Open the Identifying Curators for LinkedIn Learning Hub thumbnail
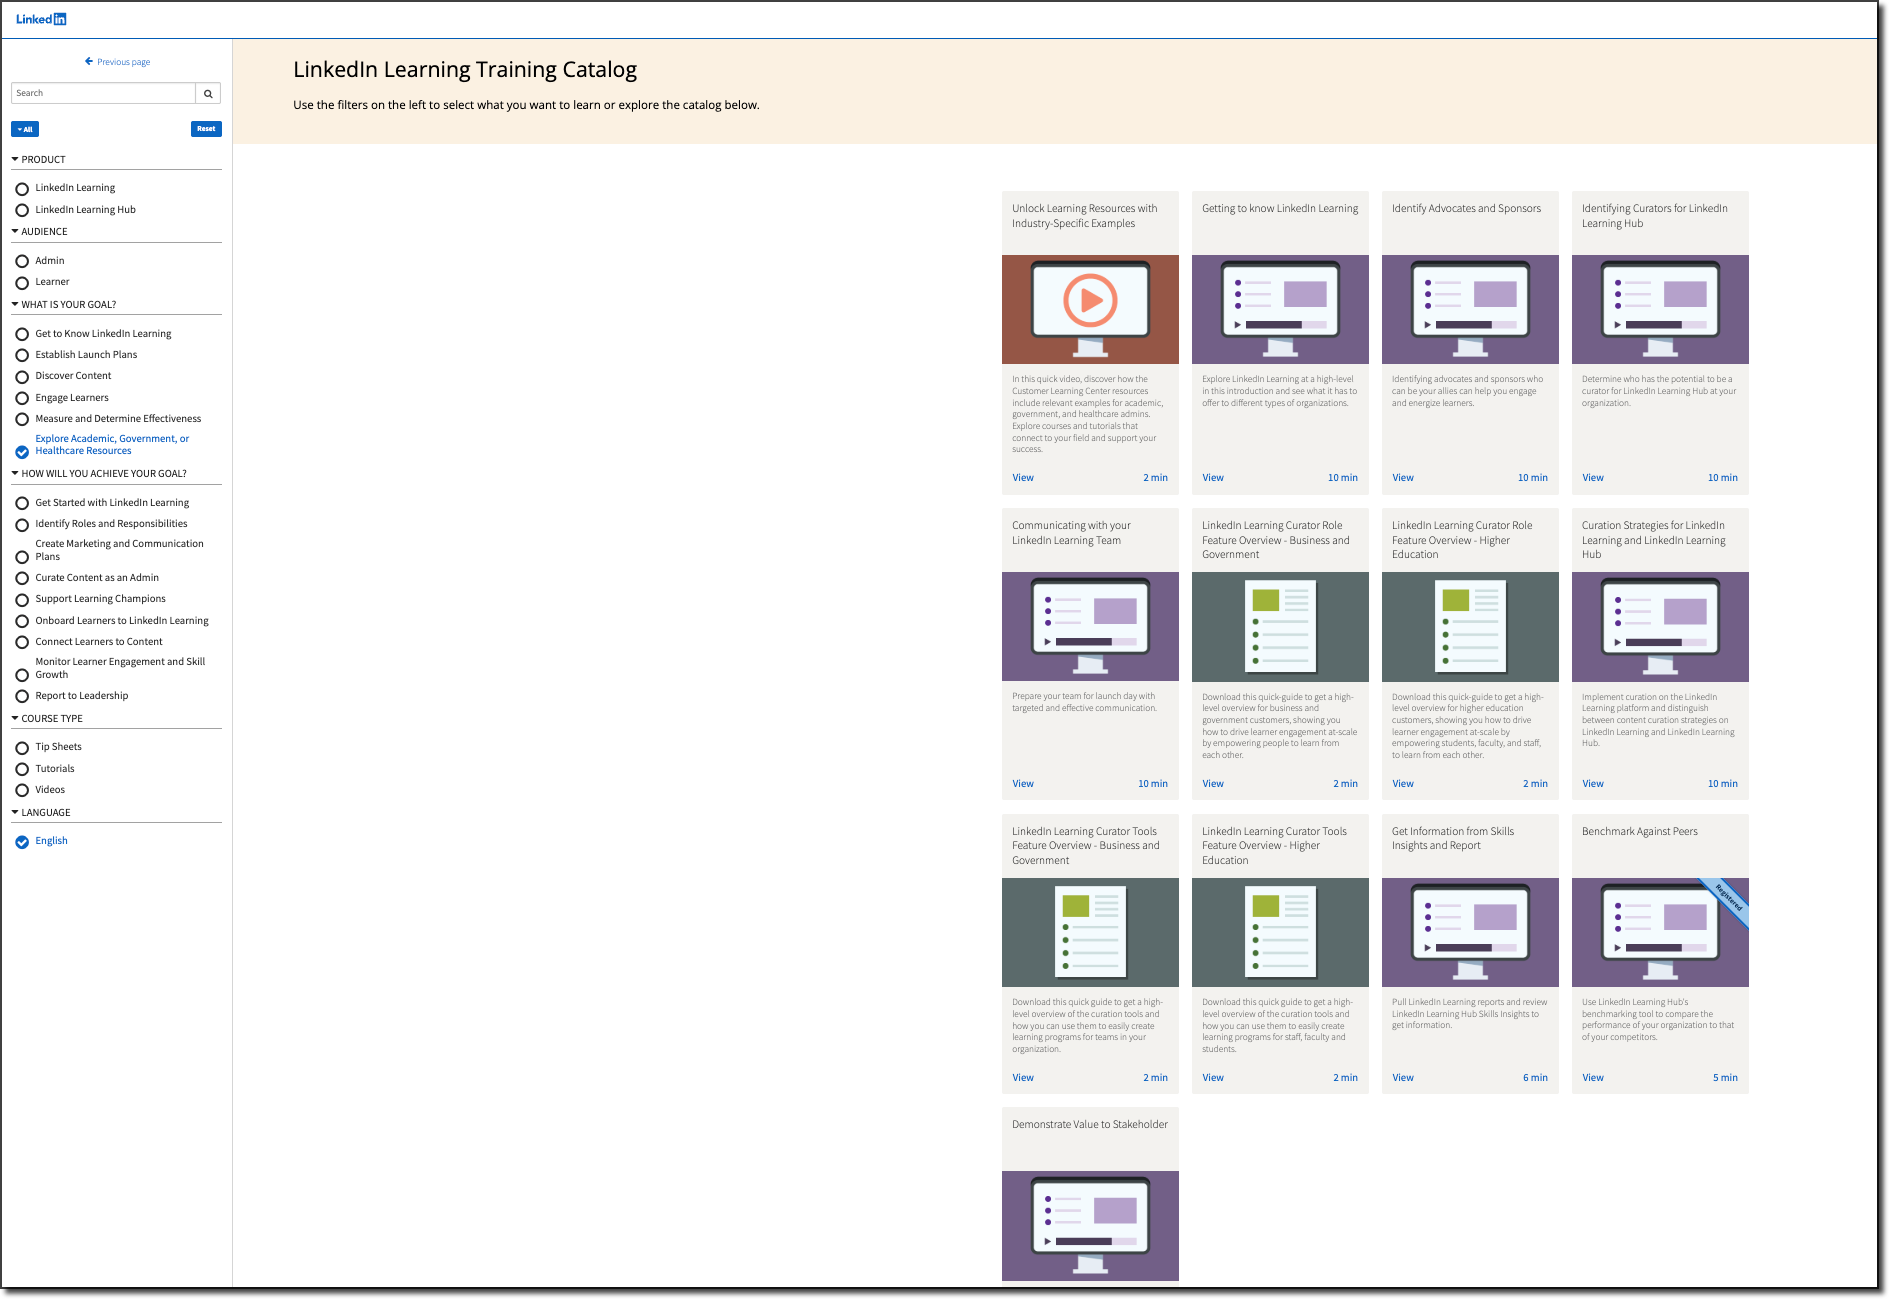The width and height of the screenshot is (1889, 1299). [x=1660, y=309]
